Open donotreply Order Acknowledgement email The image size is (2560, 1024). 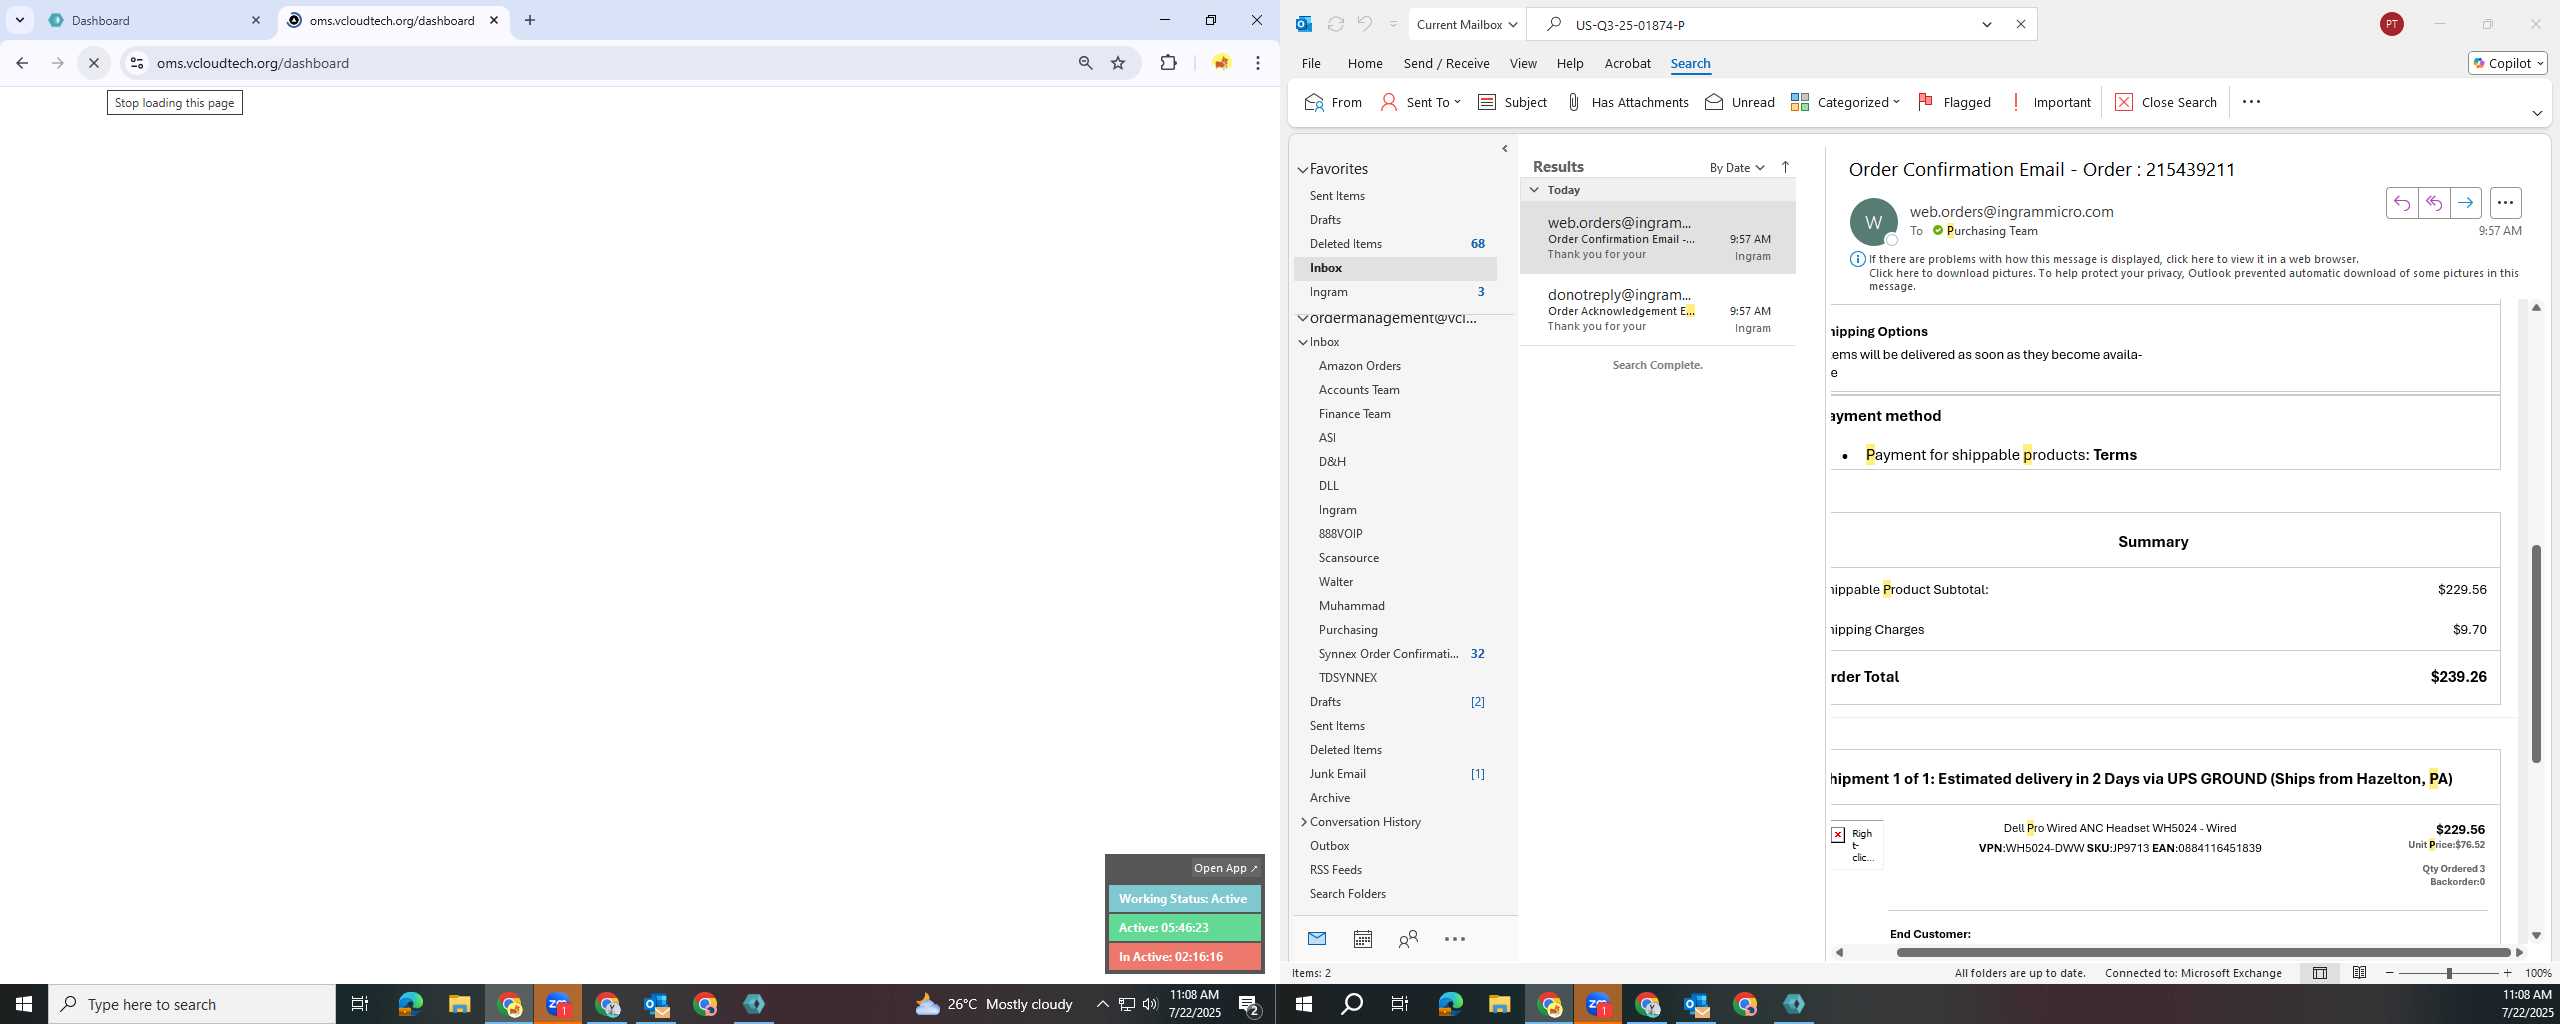coord(1658,310)
